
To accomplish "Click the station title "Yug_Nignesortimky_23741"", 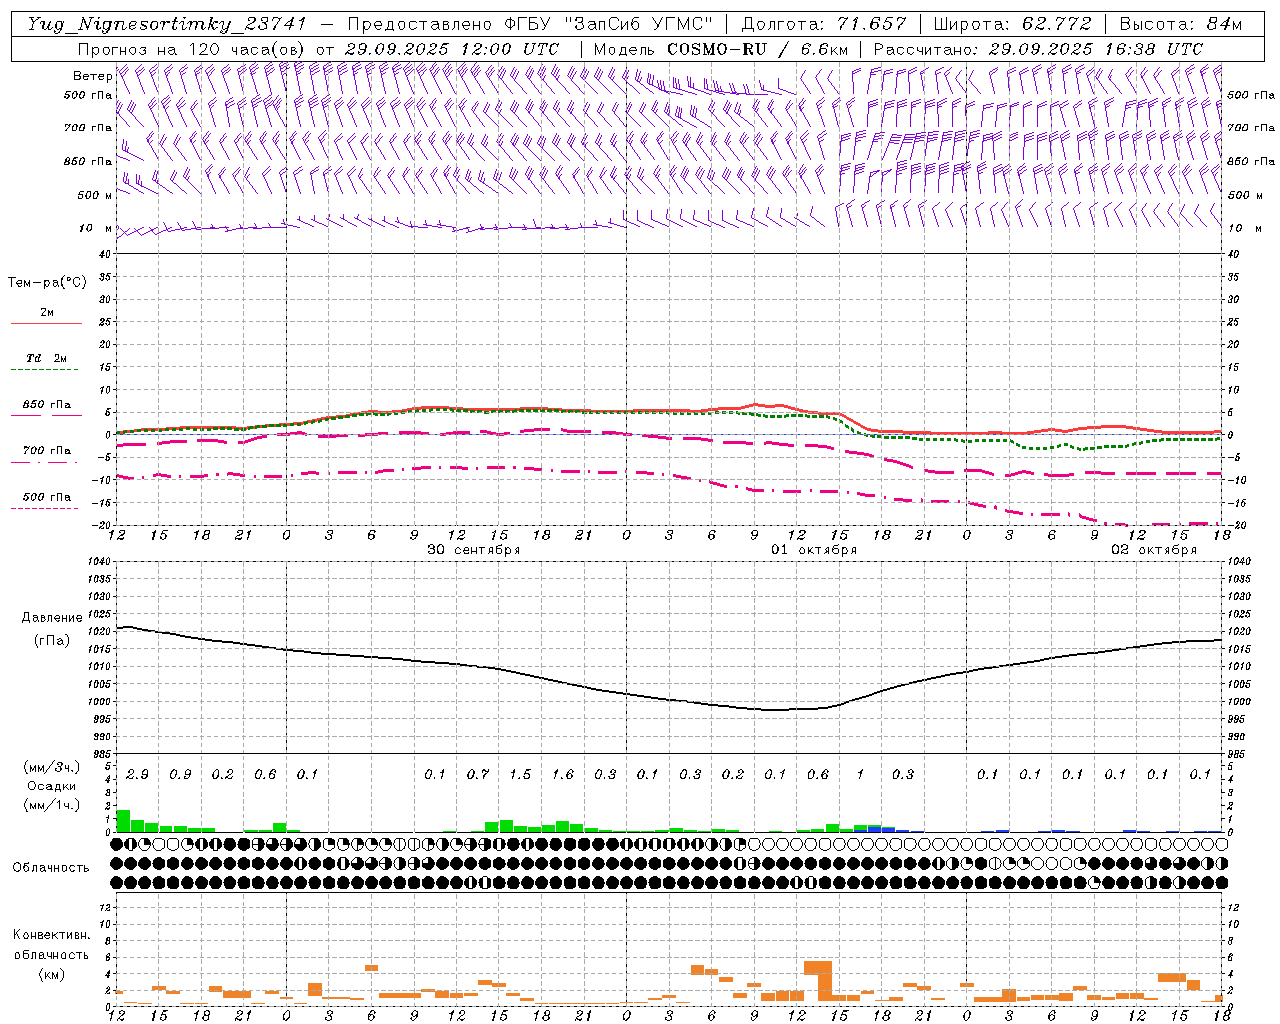I will [x=167, y=24].
